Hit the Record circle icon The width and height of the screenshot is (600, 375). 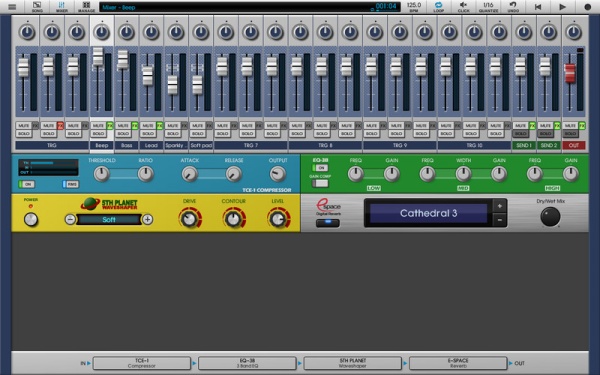pos(588,7)
